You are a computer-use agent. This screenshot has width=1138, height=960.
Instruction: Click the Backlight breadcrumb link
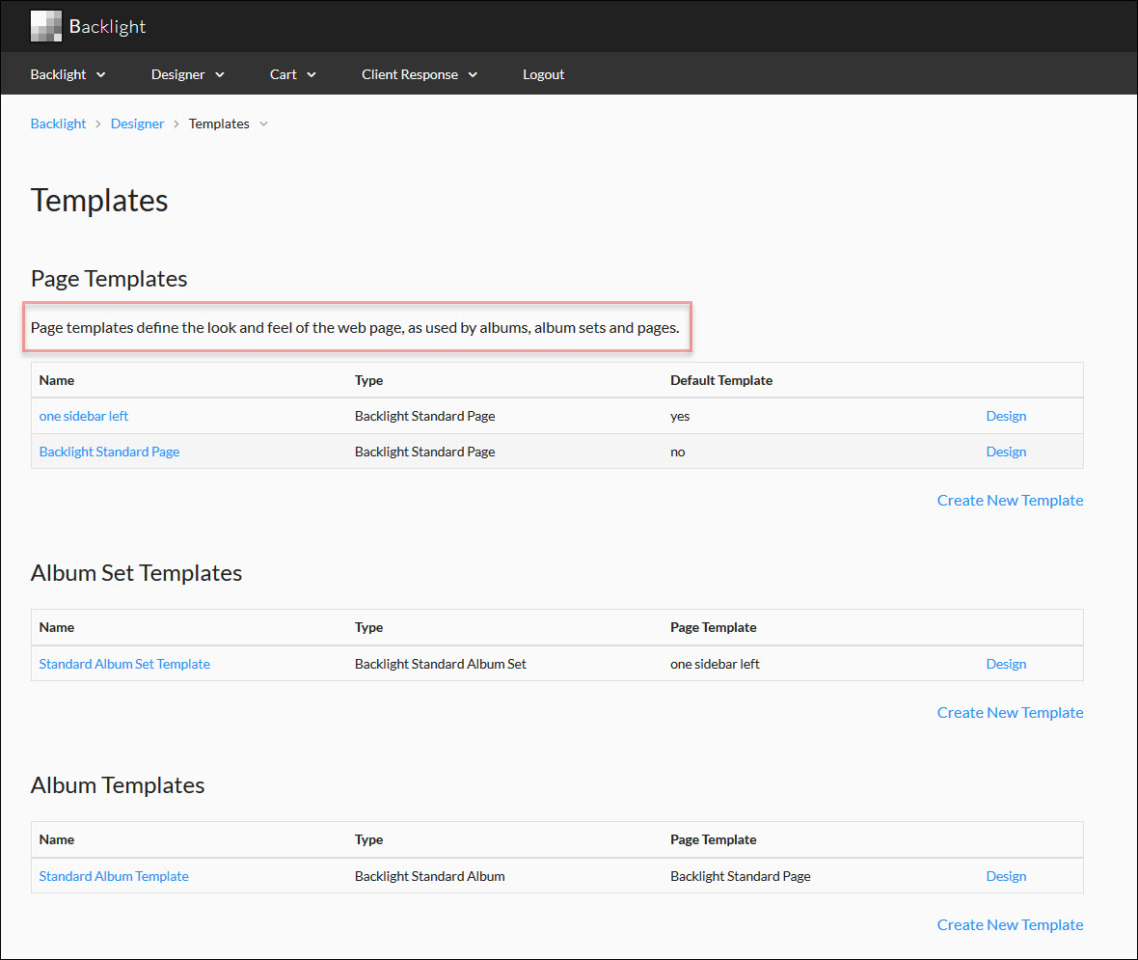[x=58, y=123]
